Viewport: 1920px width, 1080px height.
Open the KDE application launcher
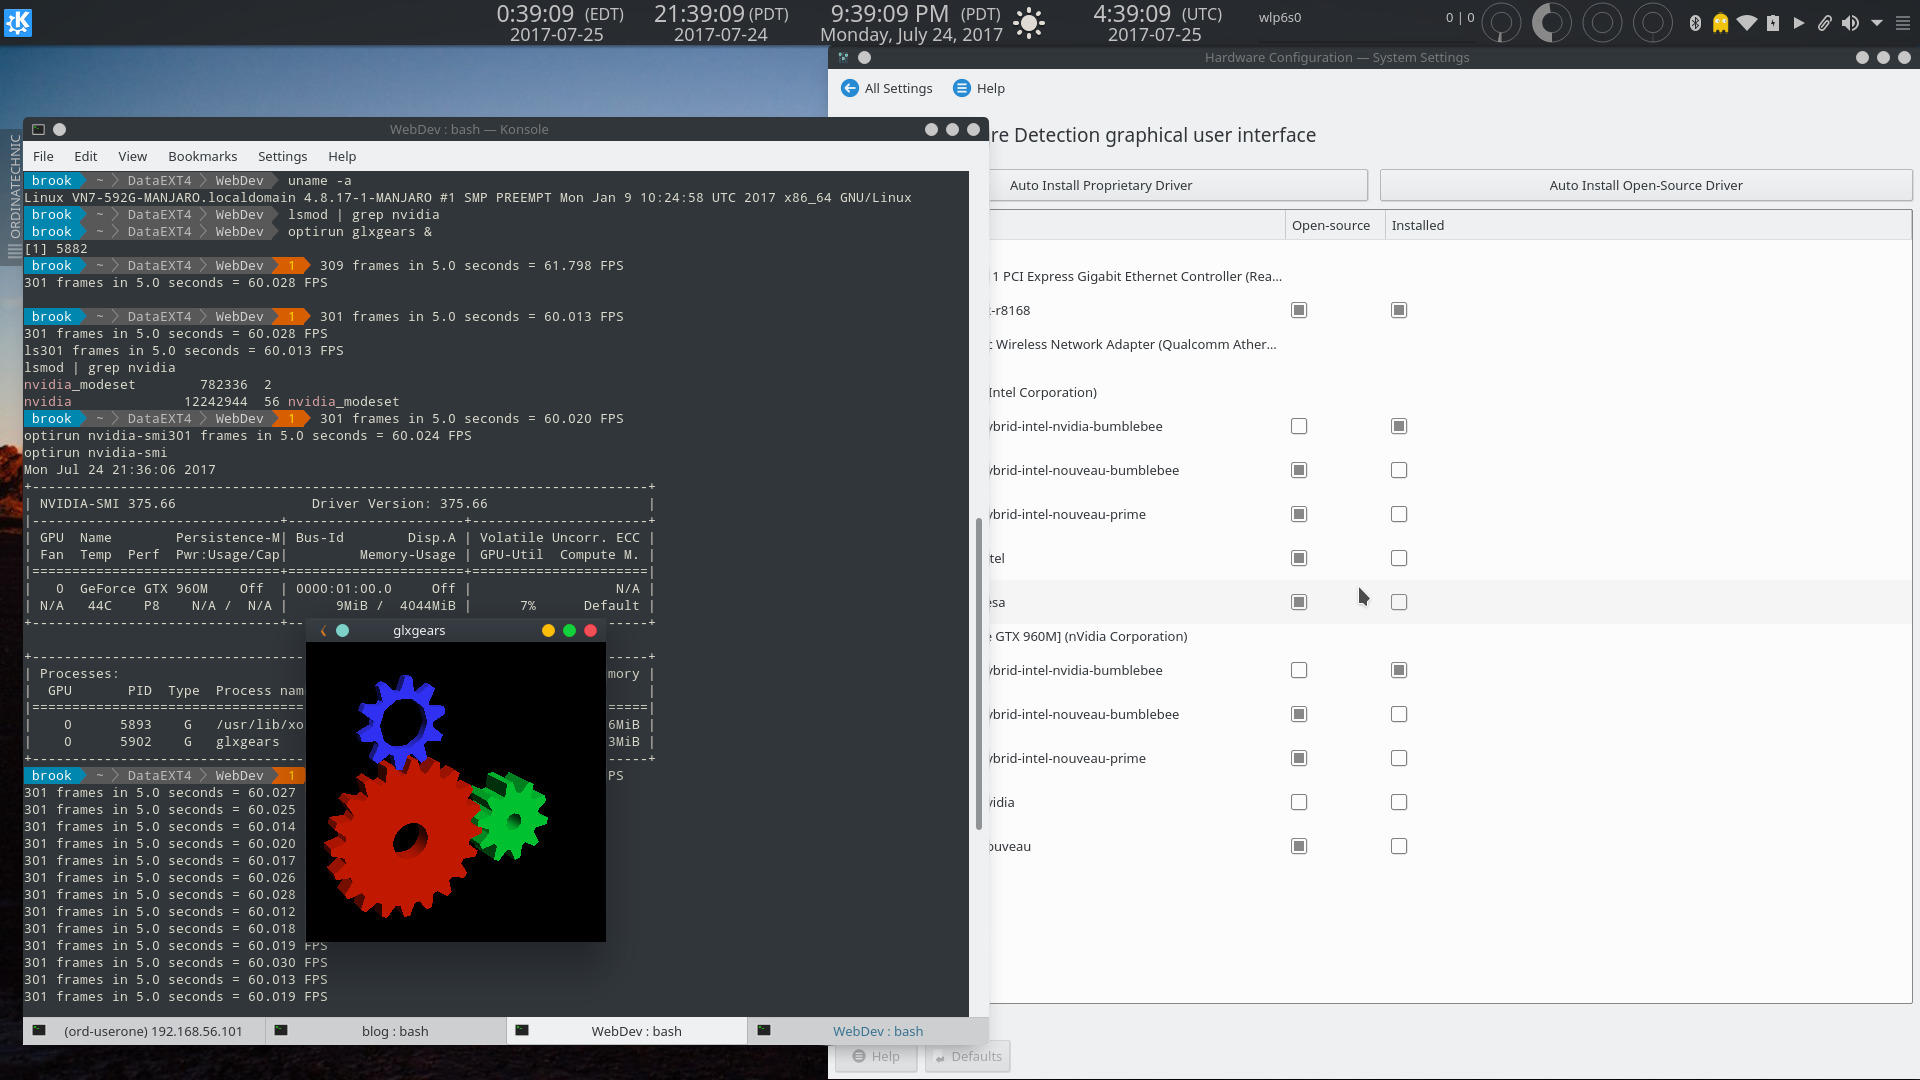(18, 22)
